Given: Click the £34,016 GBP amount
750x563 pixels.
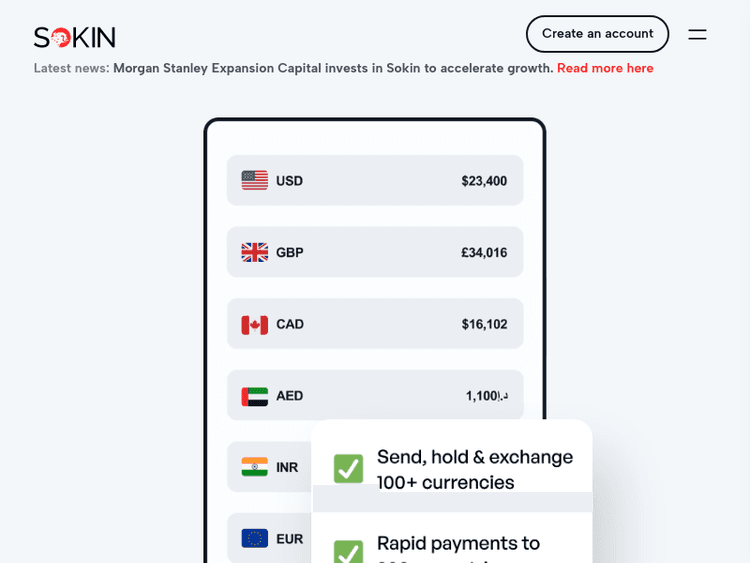Looking at the screenshot, I should click(x=484, y=253).
